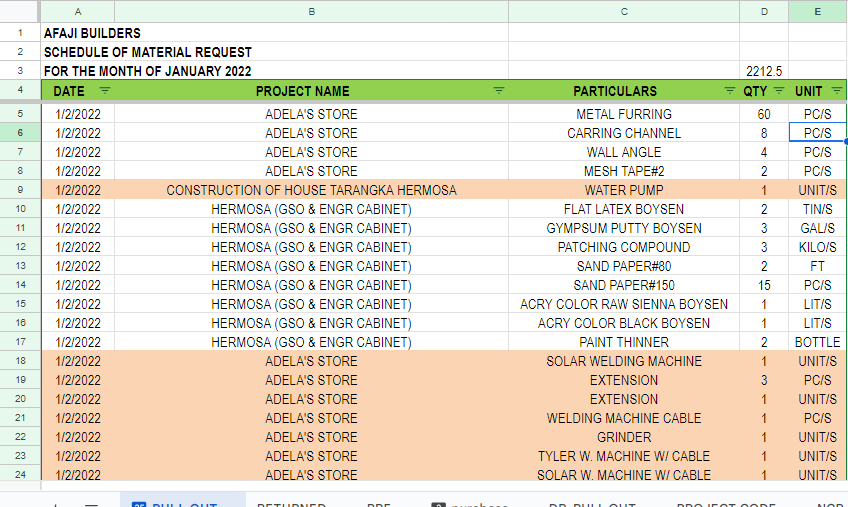Select the cell showing 2212.5
Screen dimensions: 848x507
764,71
